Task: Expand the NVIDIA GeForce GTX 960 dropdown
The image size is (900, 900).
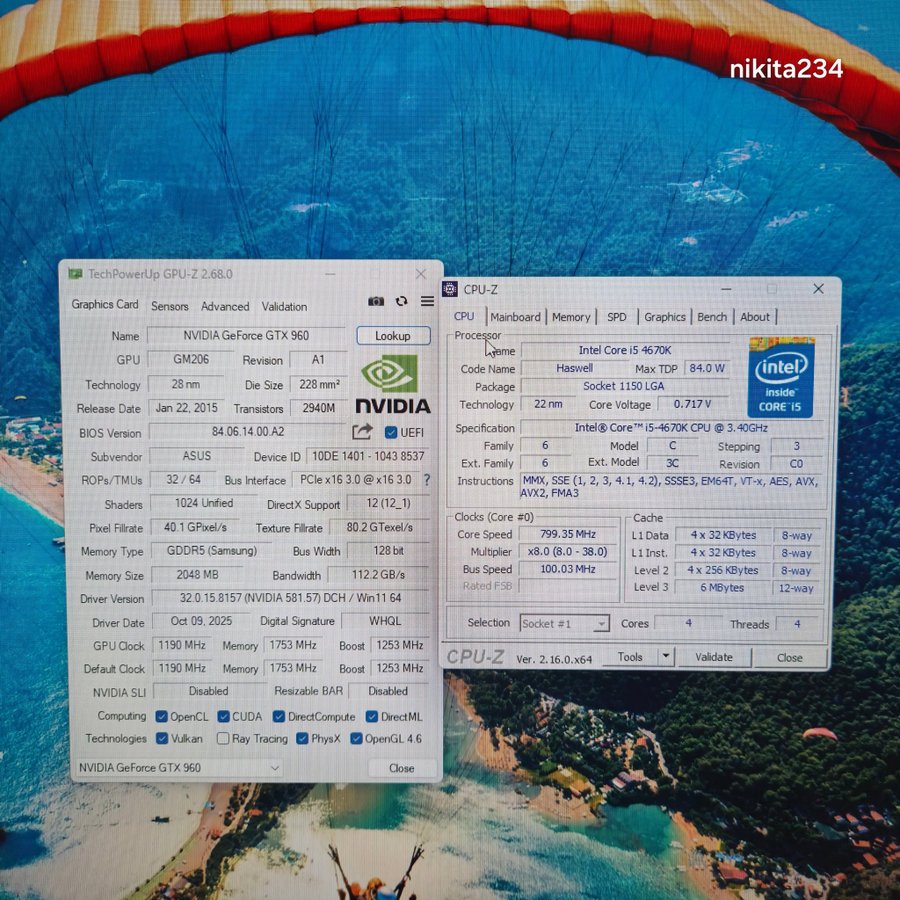Action: click(275, 768)
